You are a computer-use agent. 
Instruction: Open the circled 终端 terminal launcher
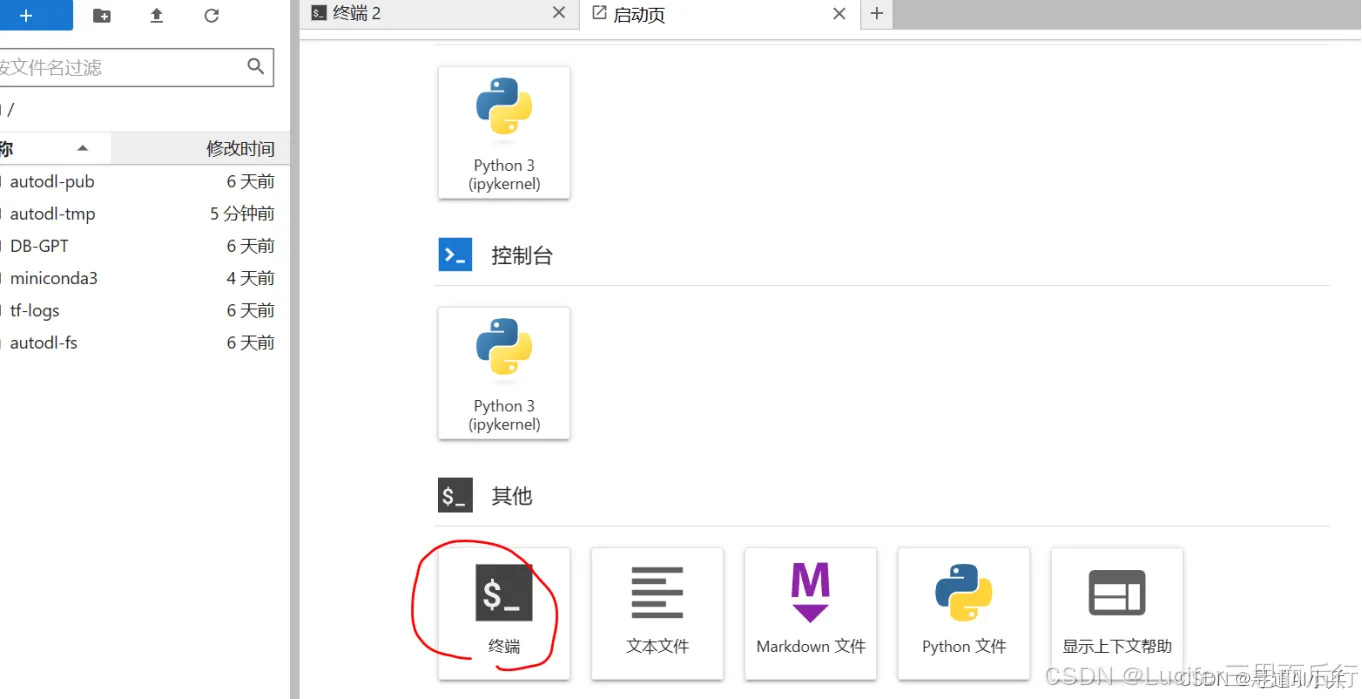(503, 613)
